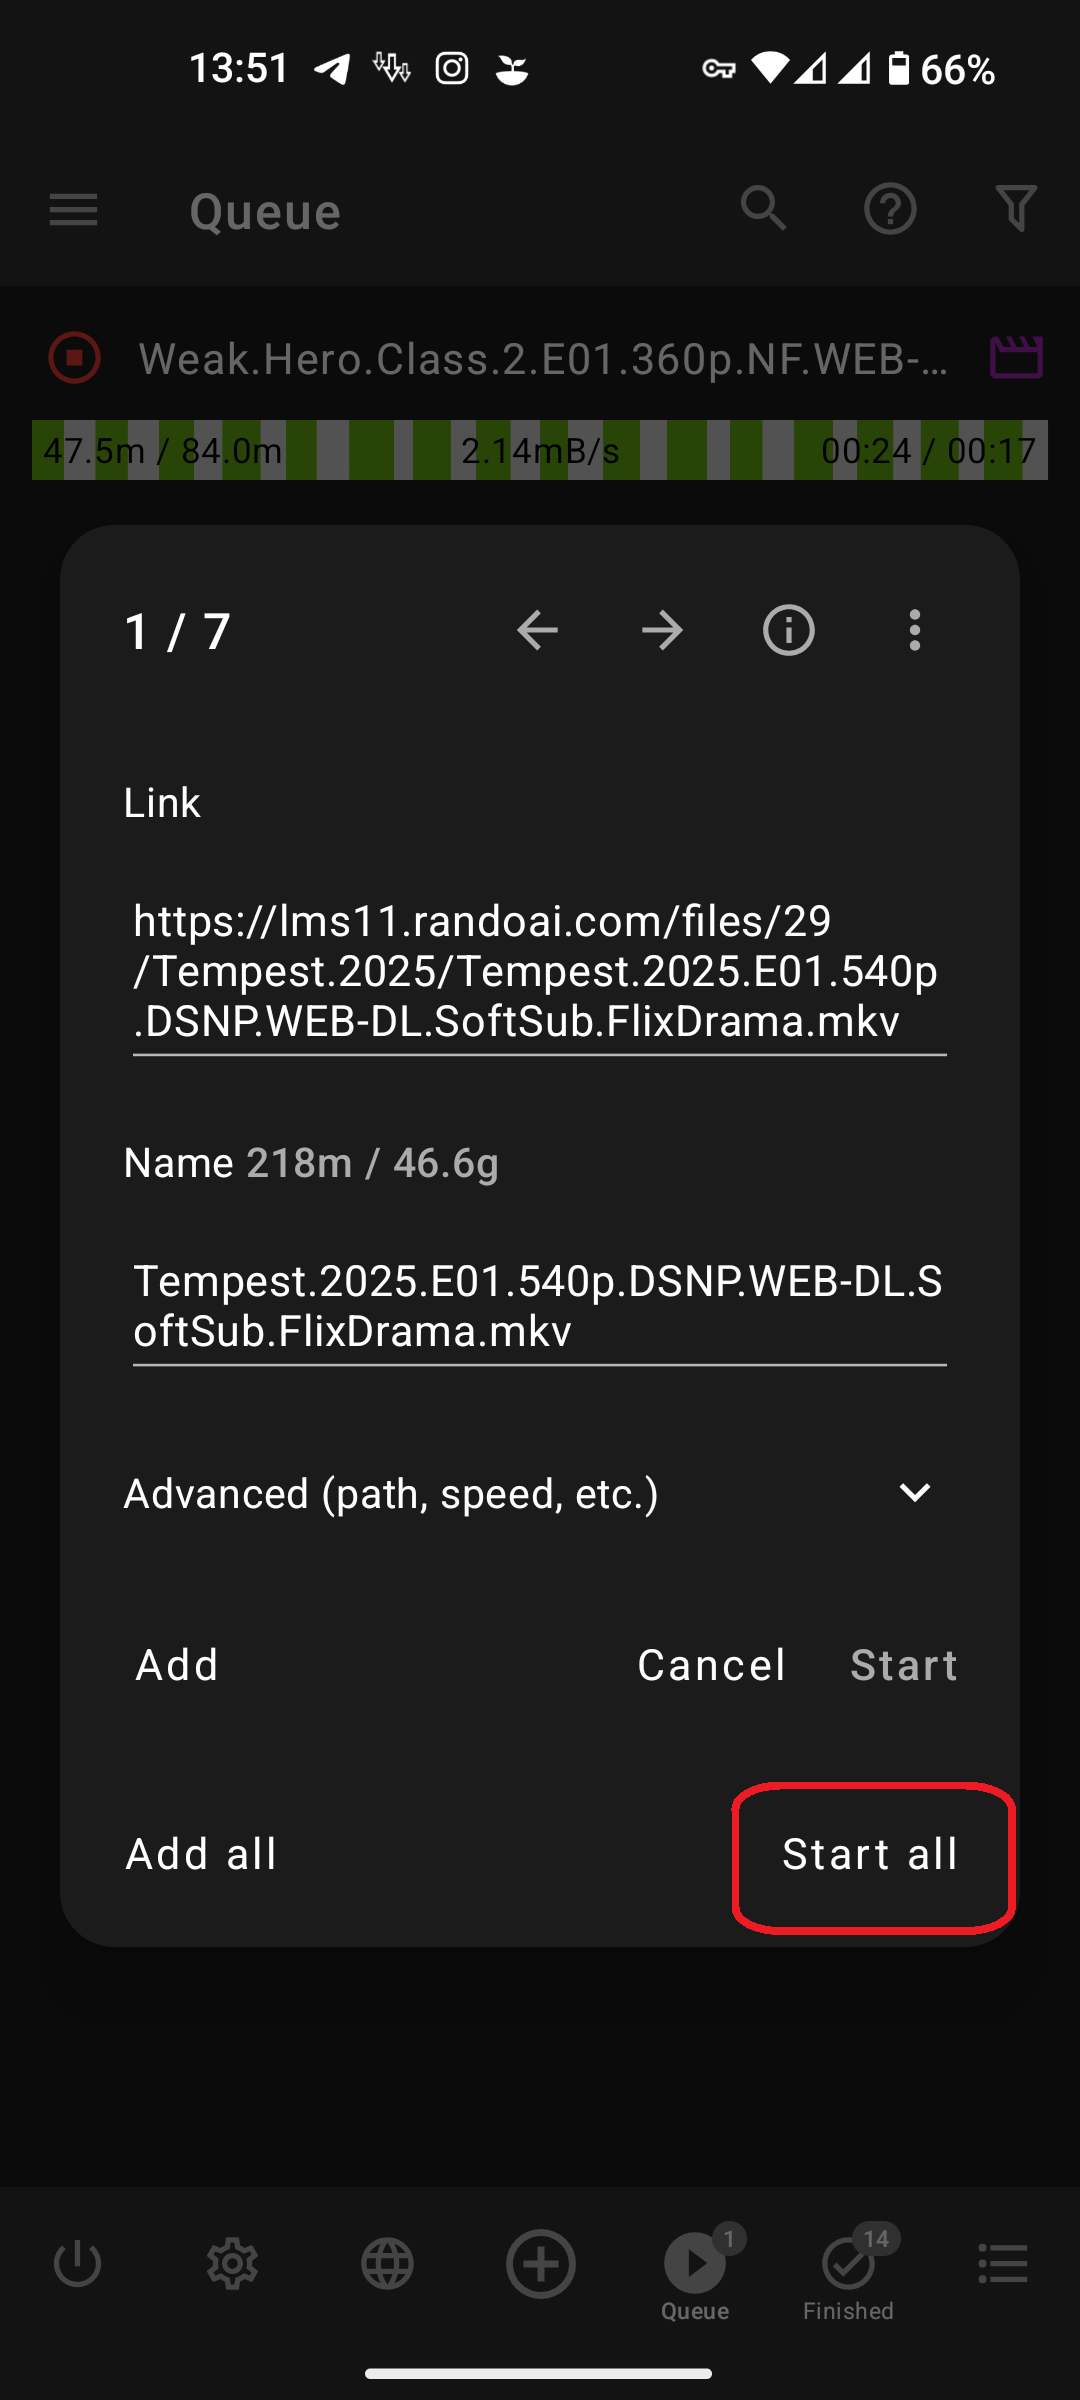Click the Start all button
The width and height of the screenshot is (1080, 2400).
coord(871,1854)
